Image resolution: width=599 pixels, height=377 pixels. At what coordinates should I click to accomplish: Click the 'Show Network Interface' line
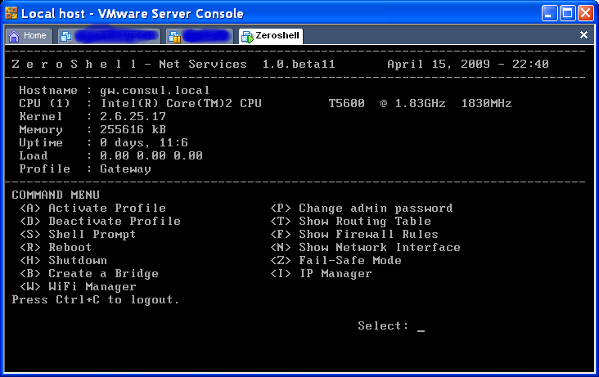[x=365, y=247]
